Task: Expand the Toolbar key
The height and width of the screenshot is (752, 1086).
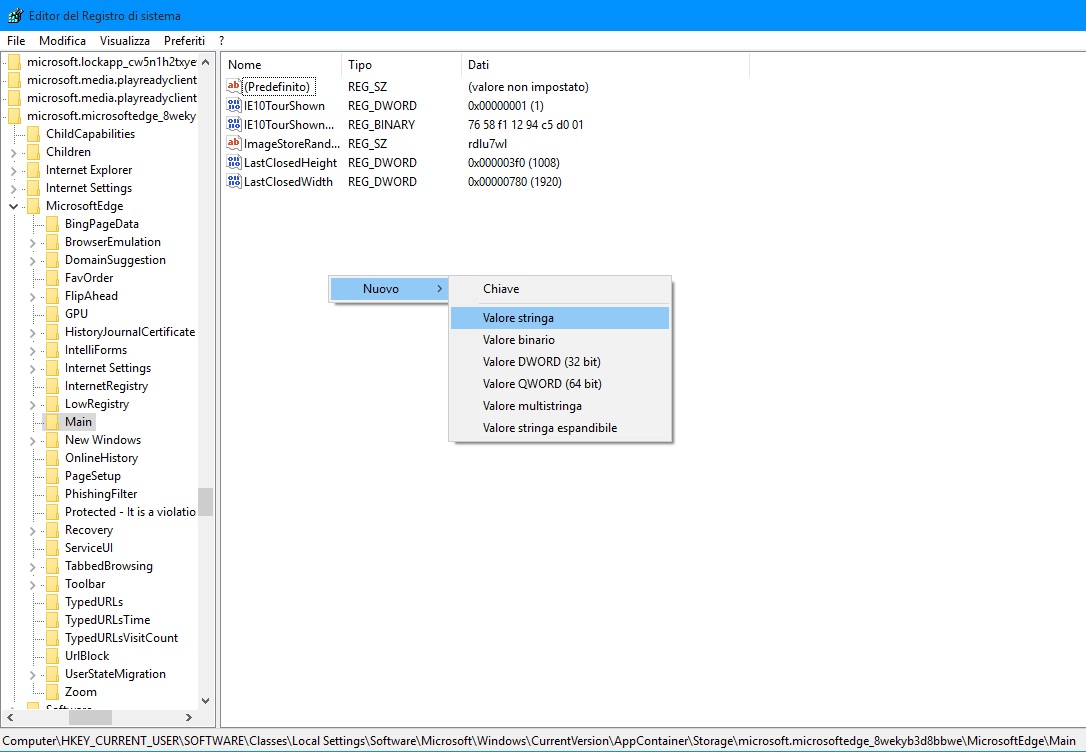Action: tap(33, 584)
